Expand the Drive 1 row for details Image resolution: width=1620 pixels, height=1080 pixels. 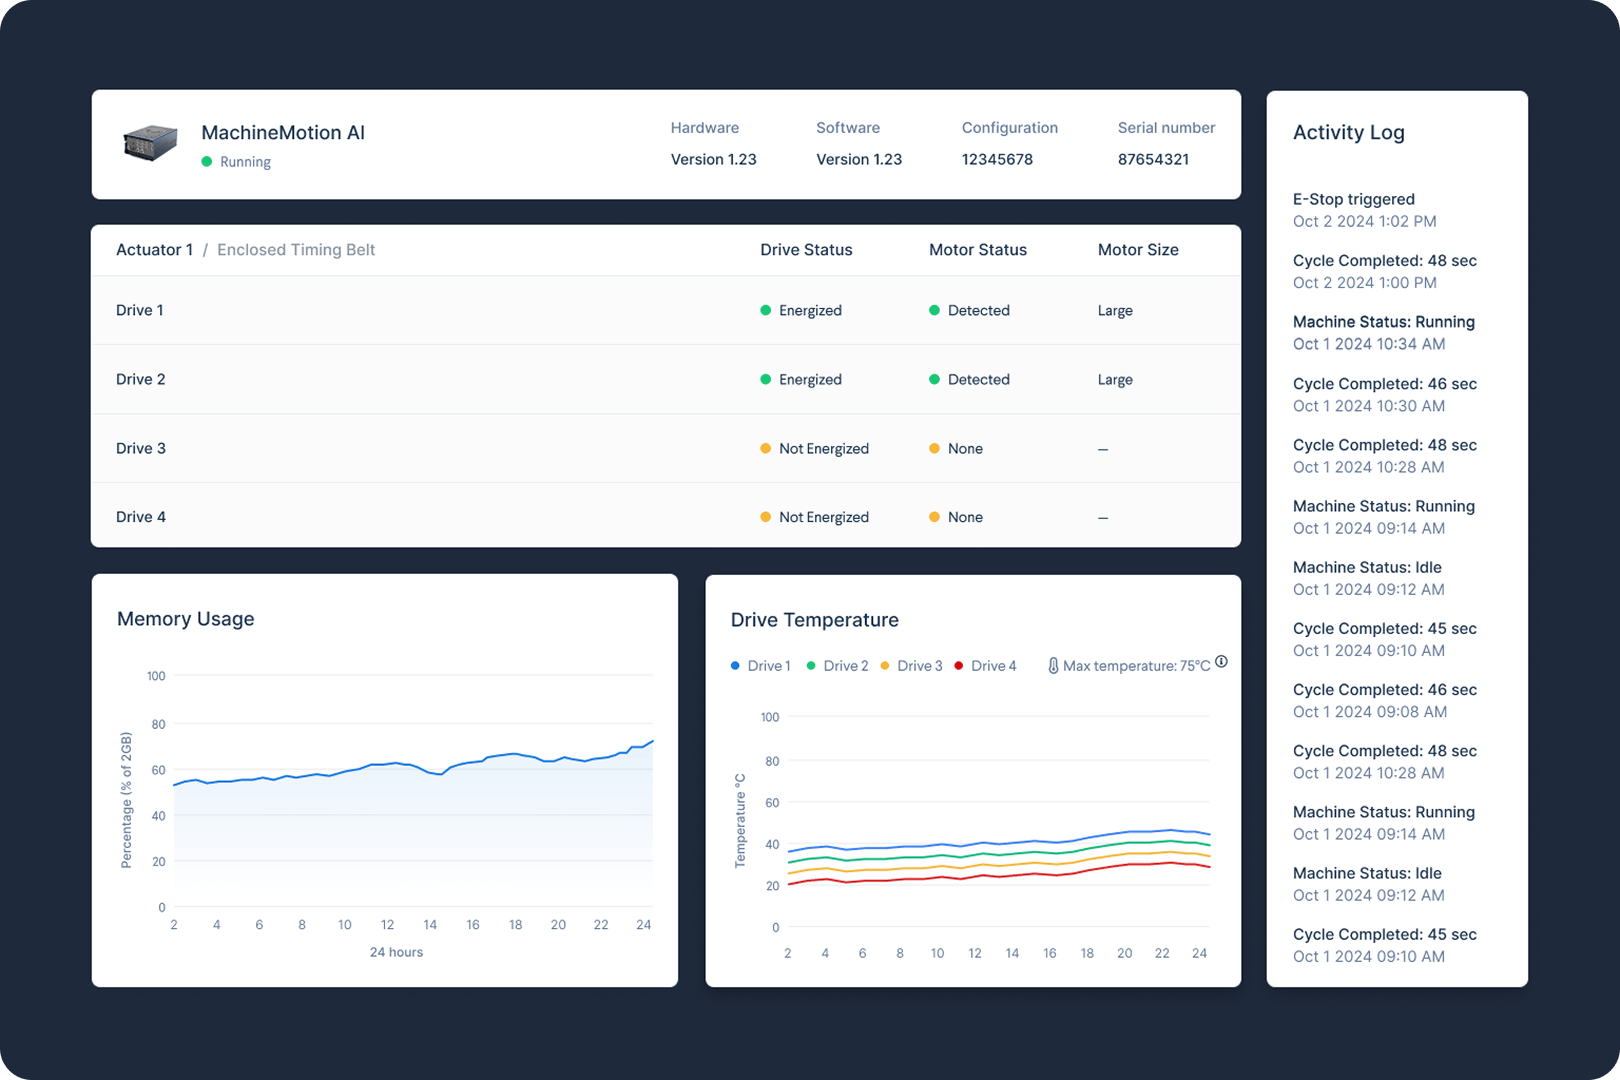tap(140, 310)
